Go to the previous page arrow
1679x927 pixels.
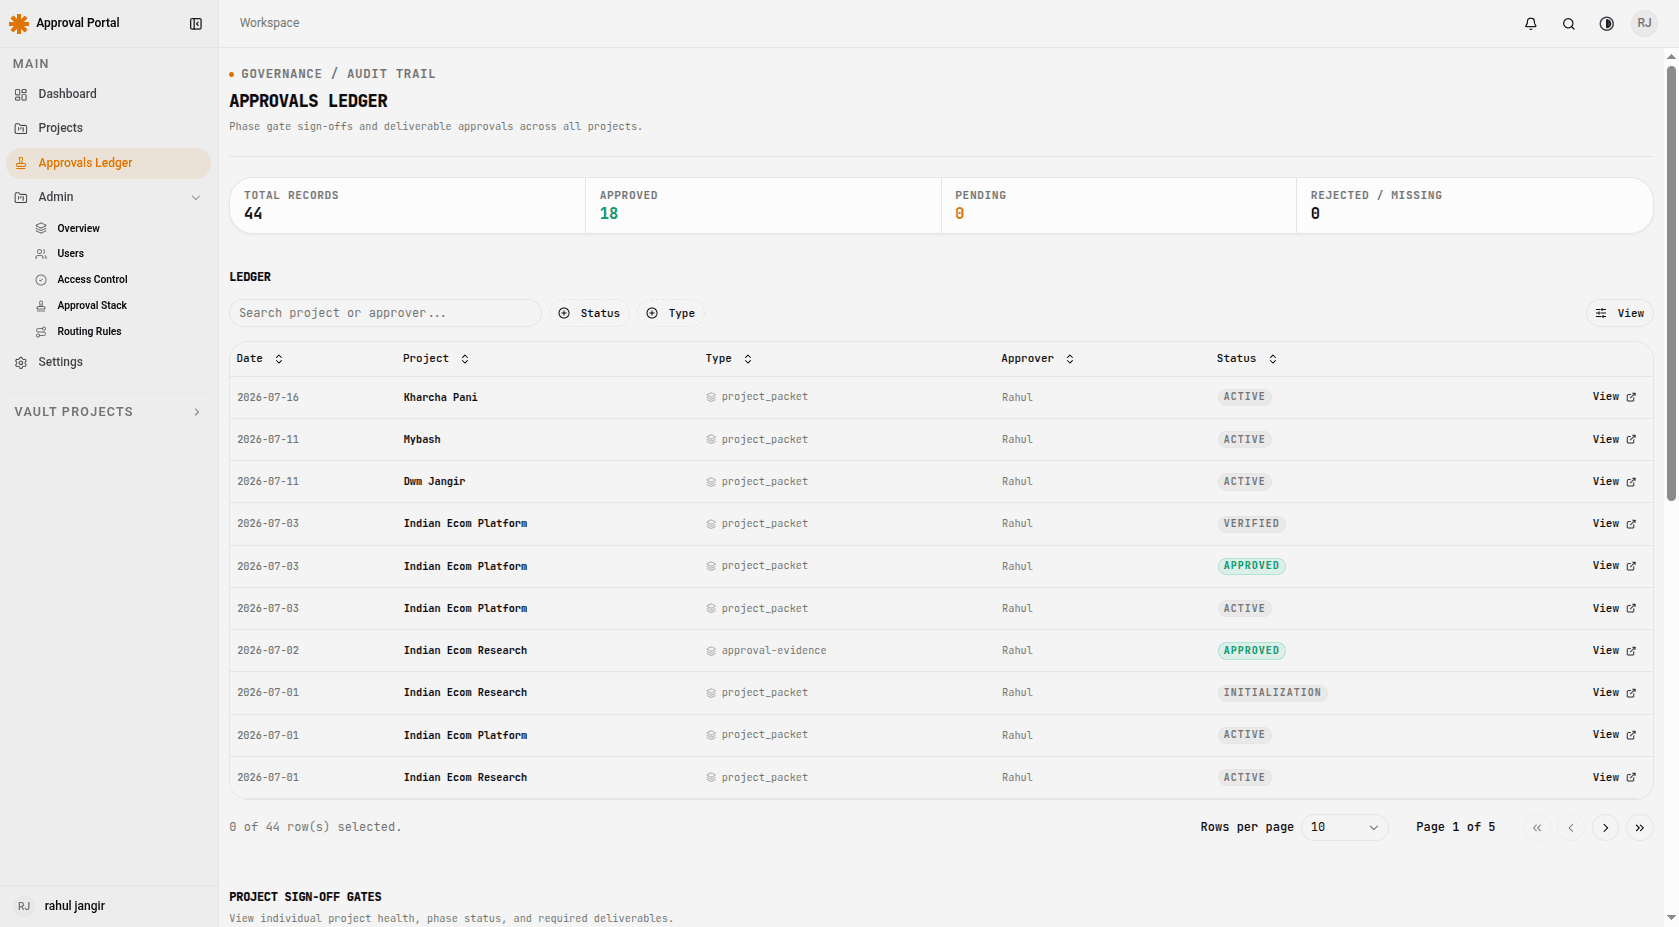click(1571, 828)
